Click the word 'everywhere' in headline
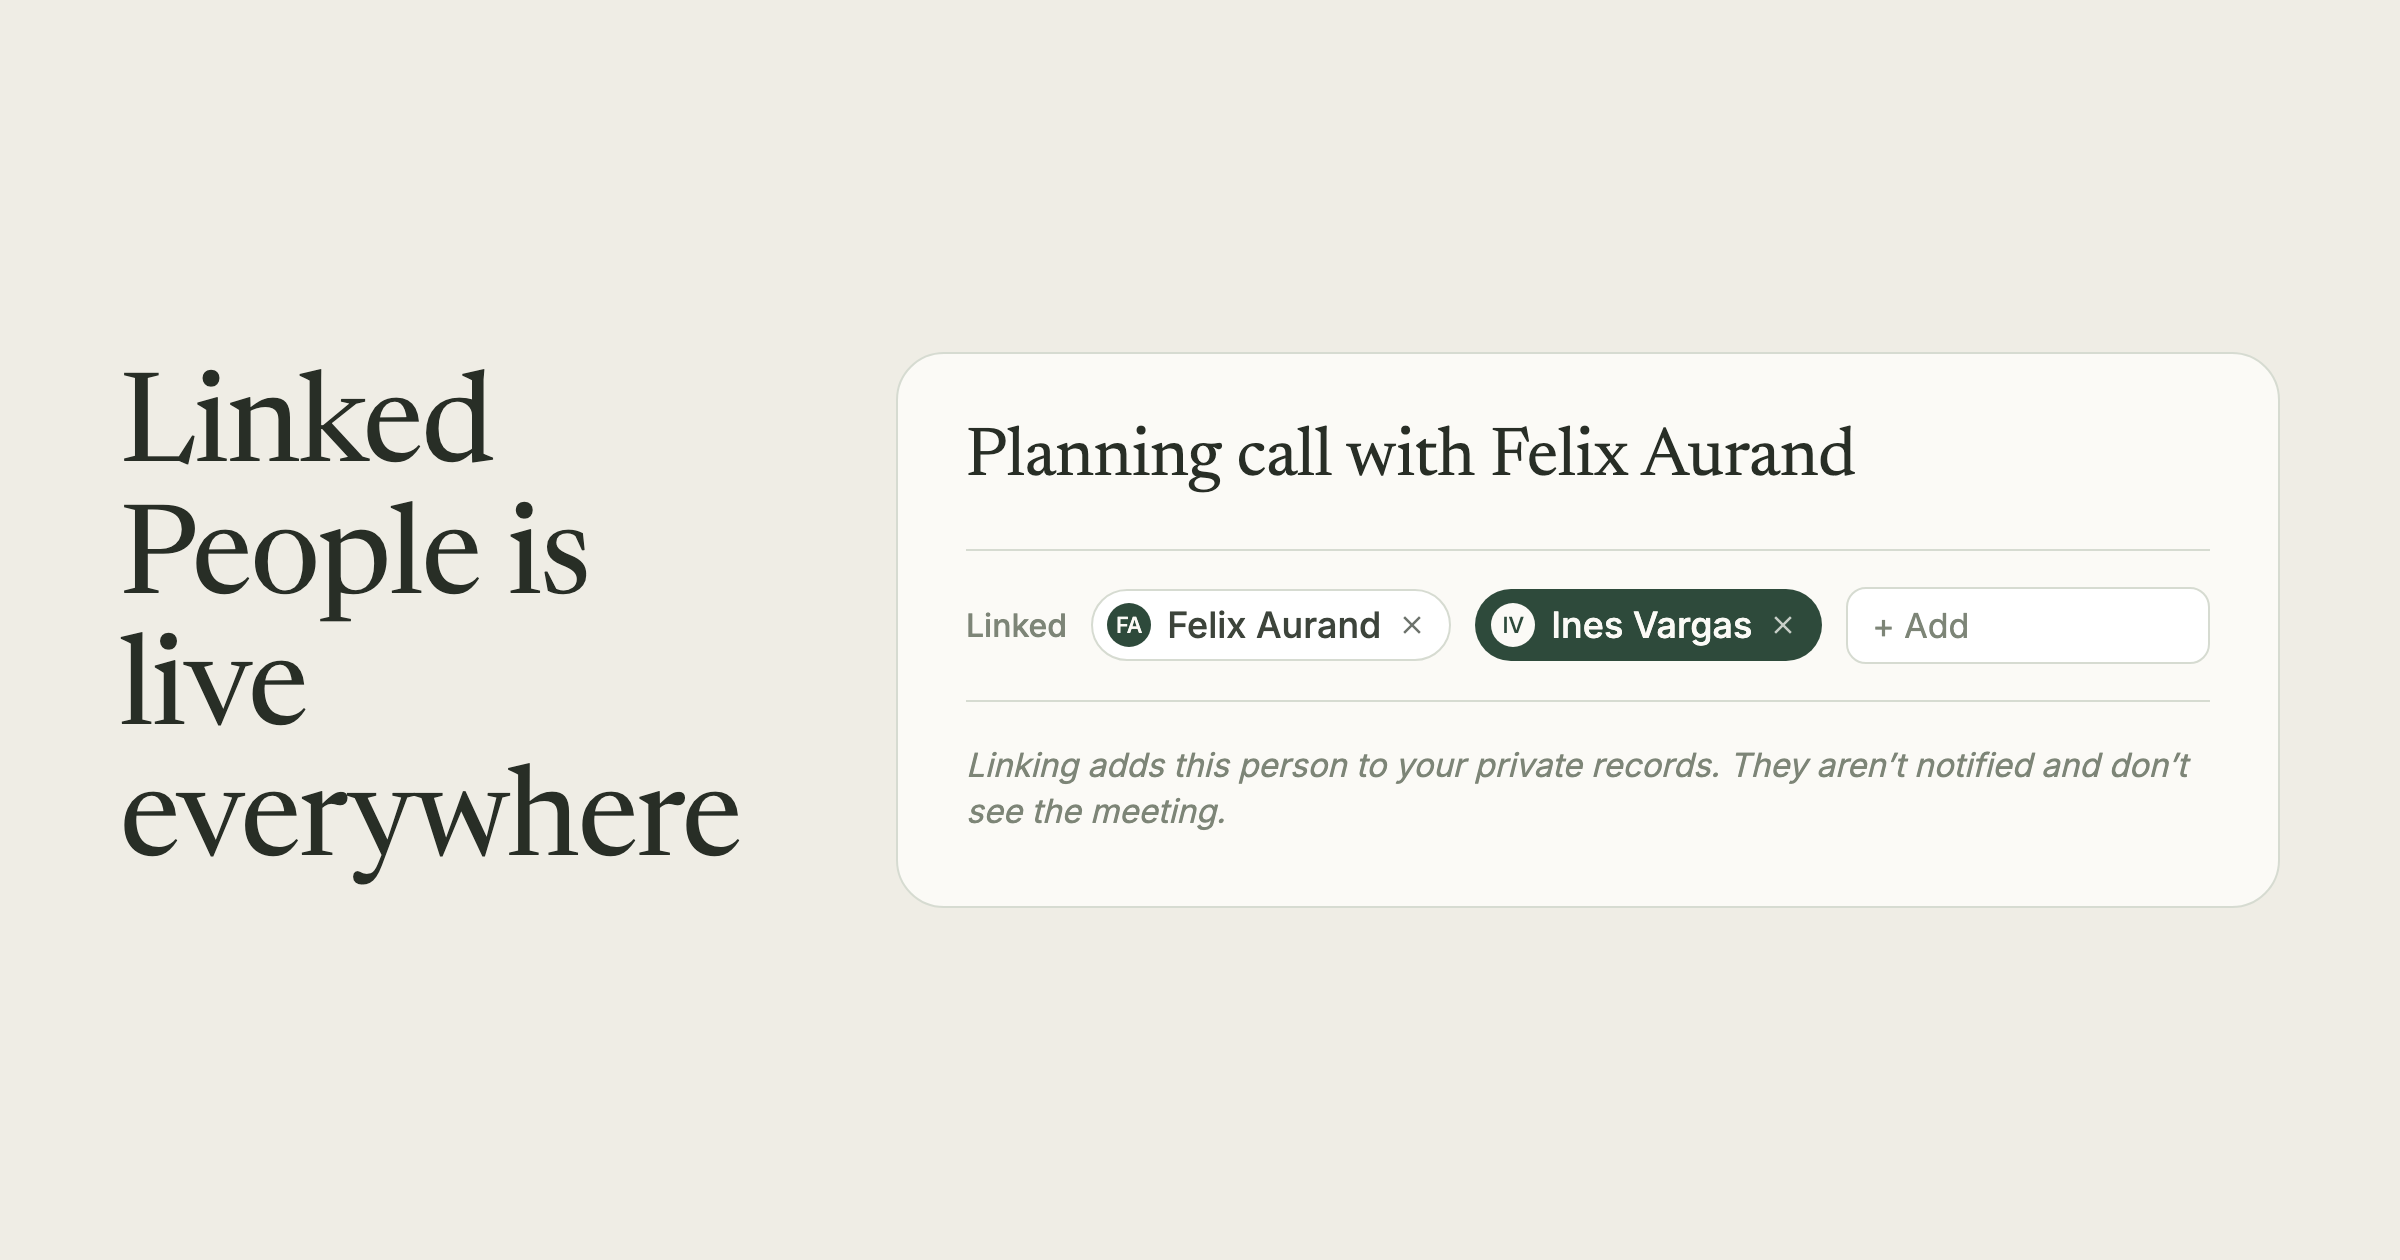 (430, 814)
